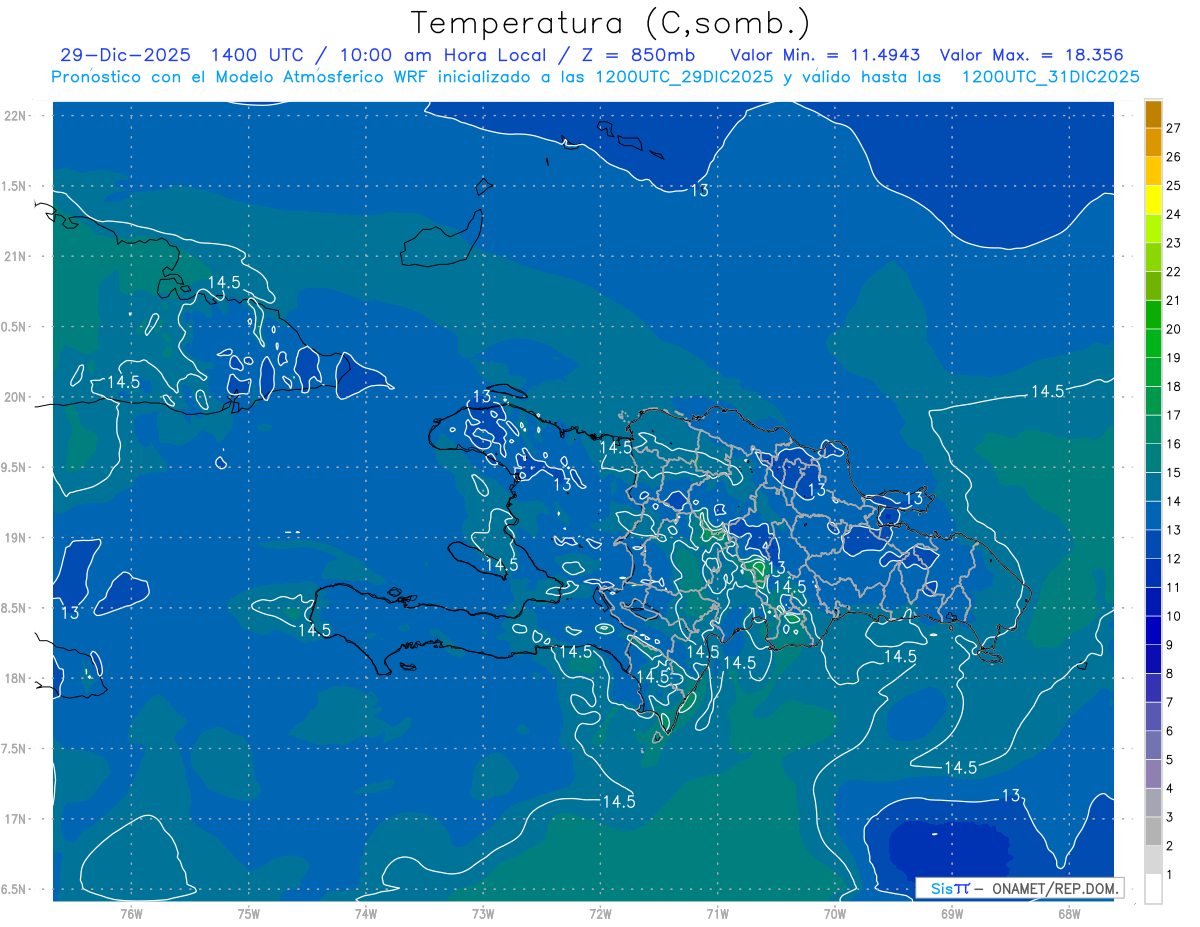1200x927 pixels.
Task: Click the white swatch at the color scale bottom
Action: [x=1153, y=889]
